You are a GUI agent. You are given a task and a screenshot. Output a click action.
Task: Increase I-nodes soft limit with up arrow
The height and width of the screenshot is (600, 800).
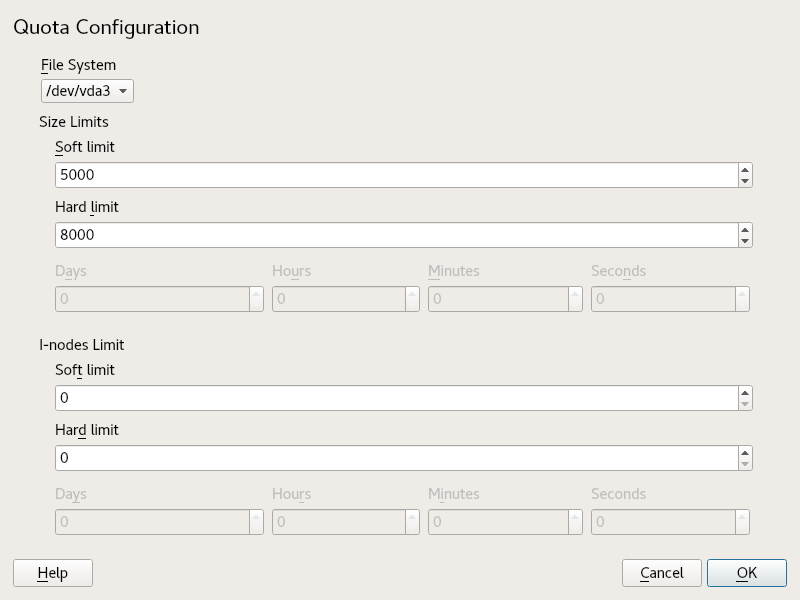[x=745, y=393]
